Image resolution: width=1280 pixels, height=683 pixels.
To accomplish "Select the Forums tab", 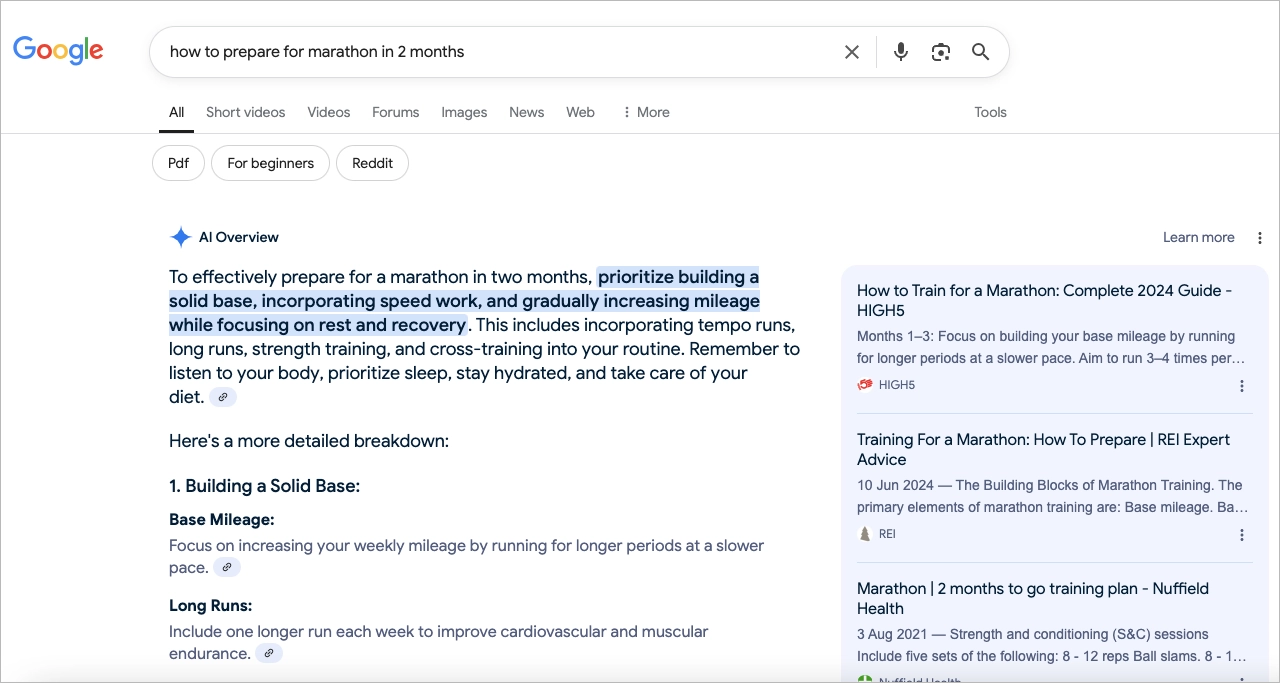I will (x=395, y=112).
